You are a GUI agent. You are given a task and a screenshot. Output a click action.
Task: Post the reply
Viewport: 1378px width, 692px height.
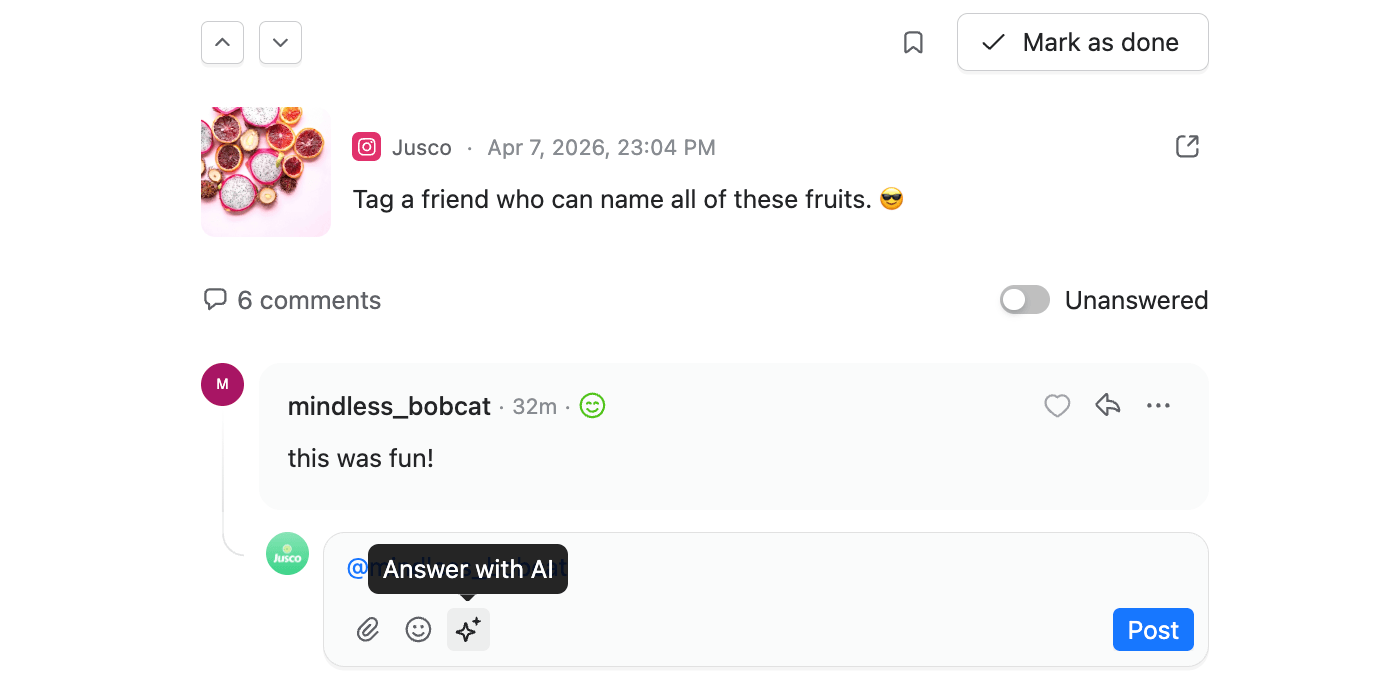[x=1153, y=630]
